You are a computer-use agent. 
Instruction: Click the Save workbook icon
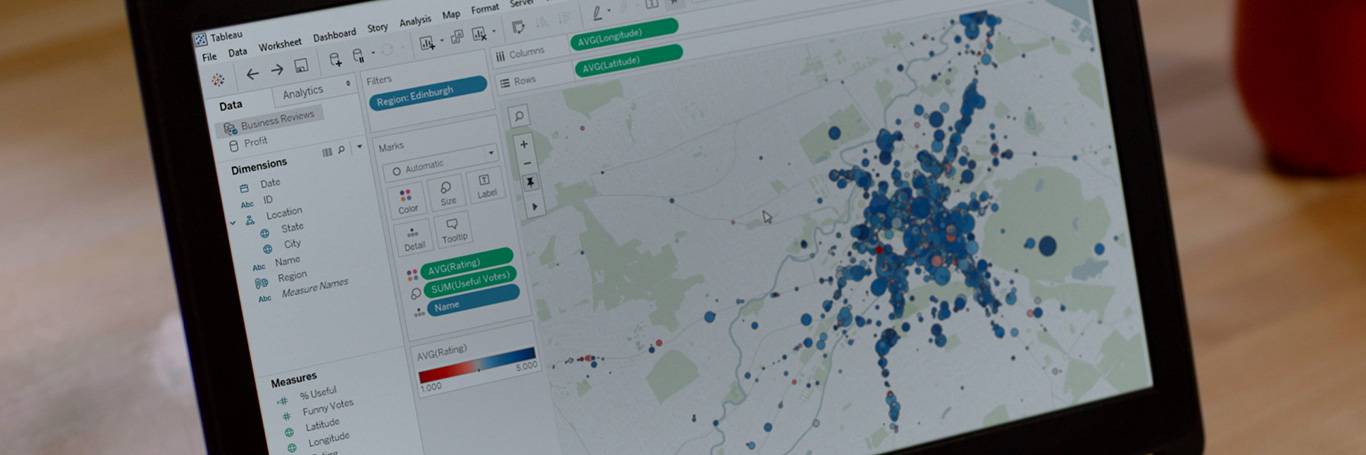coord(301,68)
